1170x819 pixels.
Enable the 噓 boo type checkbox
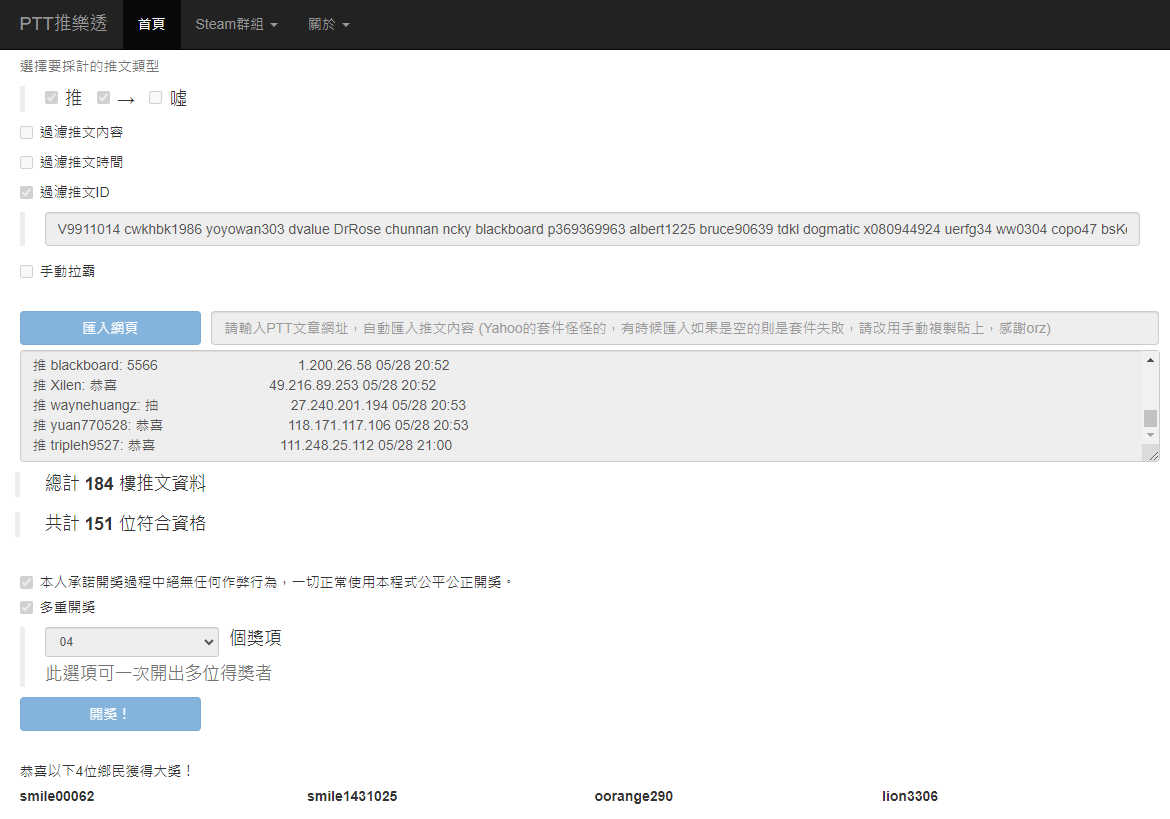pos(155,98)
